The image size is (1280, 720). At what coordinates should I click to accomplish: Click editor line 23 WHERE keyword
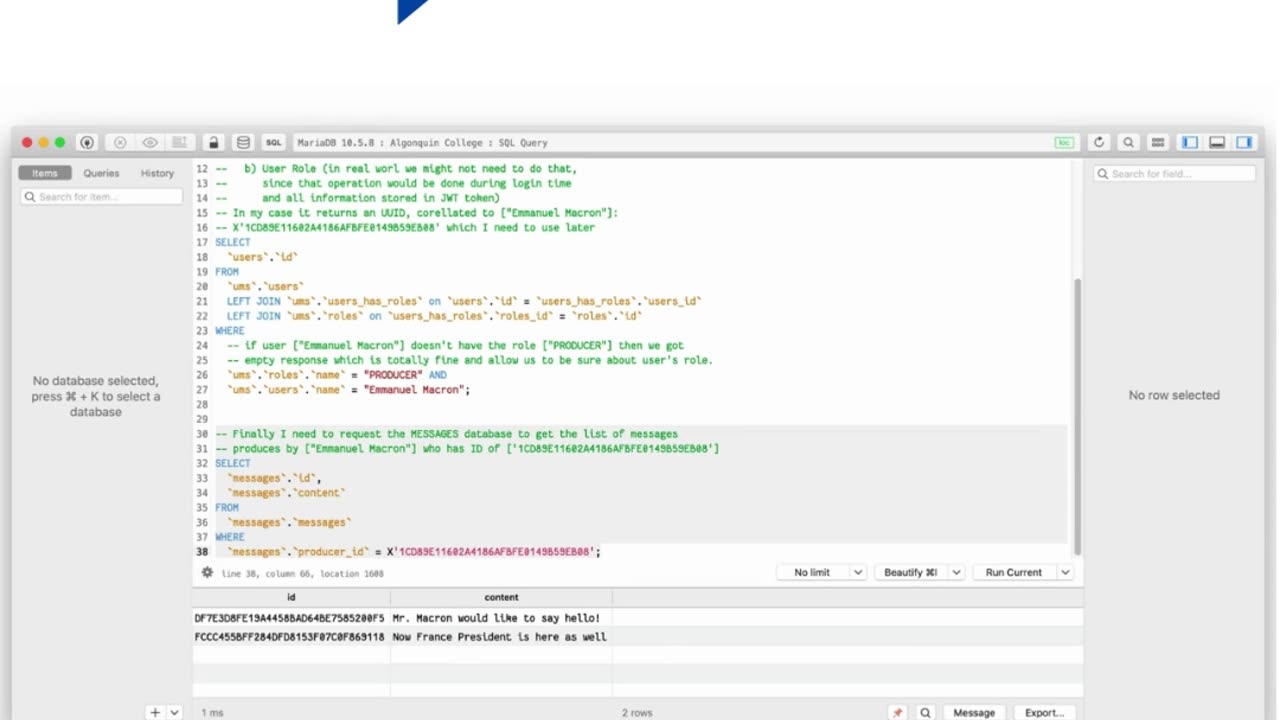click(230, 331)
